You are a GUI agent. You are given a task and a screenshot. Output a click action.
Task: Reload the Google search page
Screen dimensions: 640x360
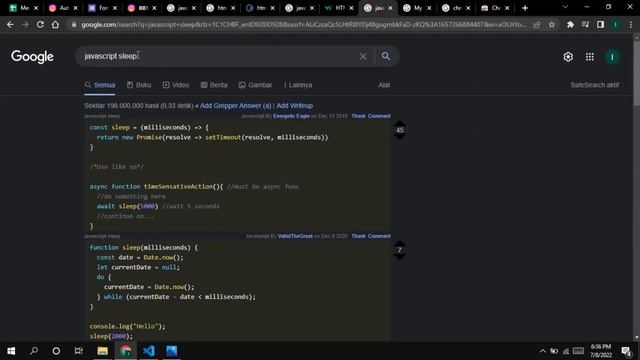pos(40,24)
